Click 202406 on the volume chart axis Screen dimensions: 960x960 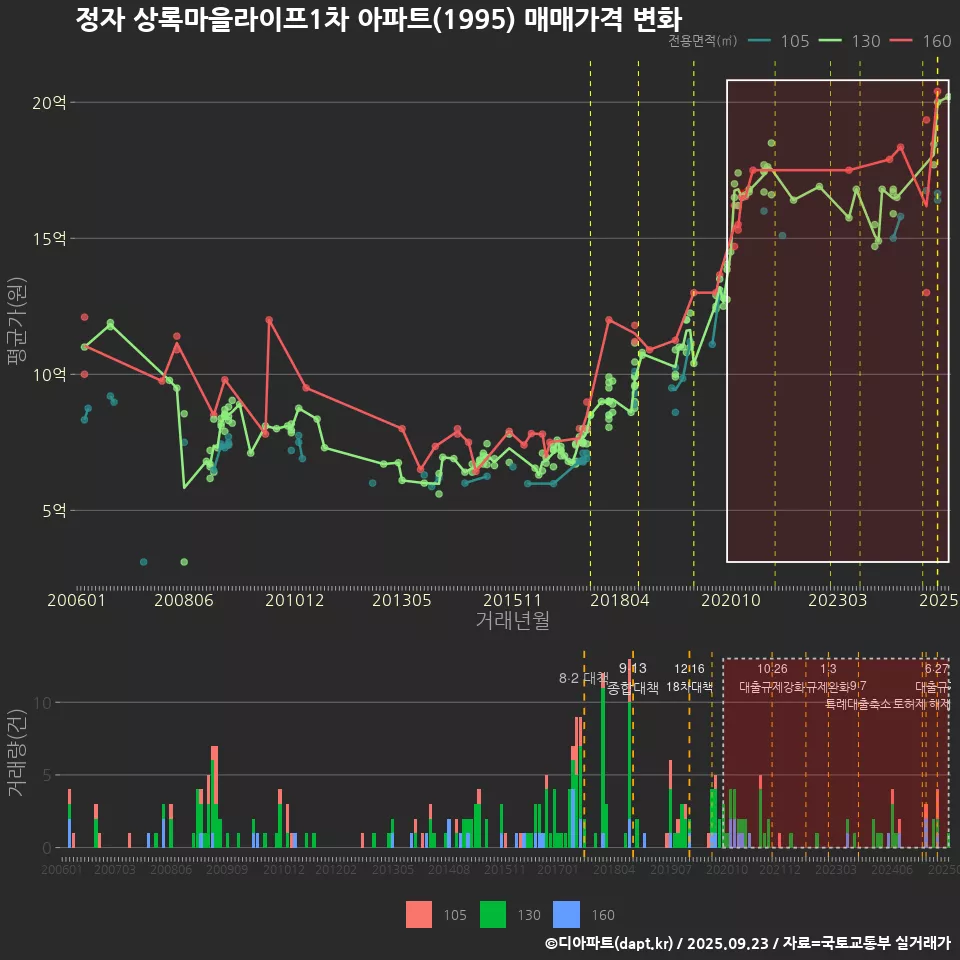point(892,869)
